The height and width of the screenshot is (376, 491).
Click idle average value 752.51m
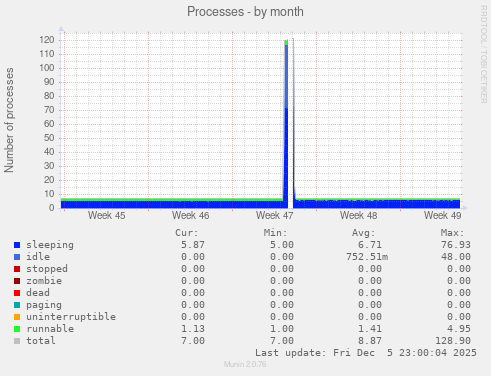pos(367,257)
